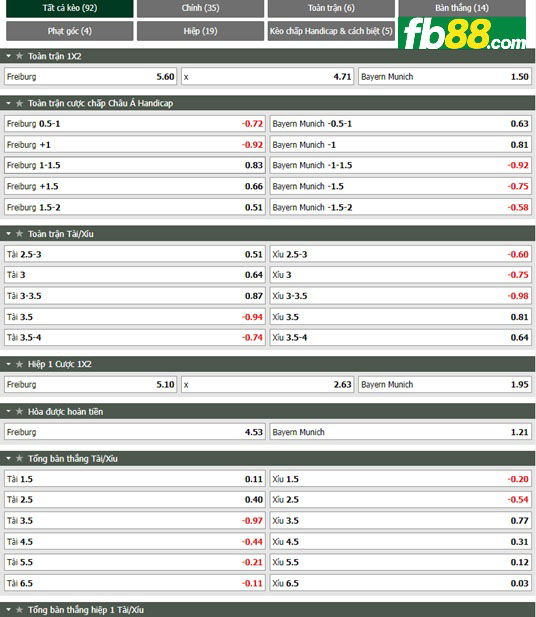Select Xỉu 4.5 at 0.31
The image size is (536, 617).
click(401, 542)
